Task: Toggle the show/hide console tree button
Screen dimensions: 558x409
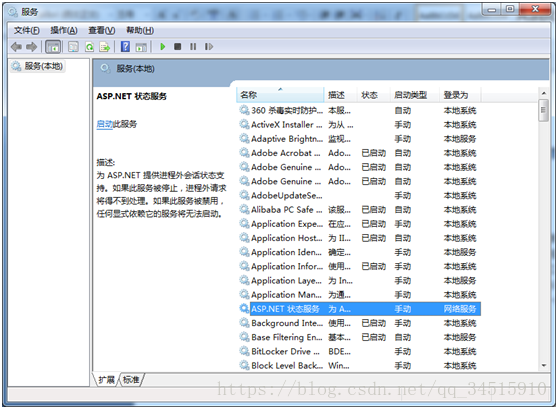Action: (53, 47)
